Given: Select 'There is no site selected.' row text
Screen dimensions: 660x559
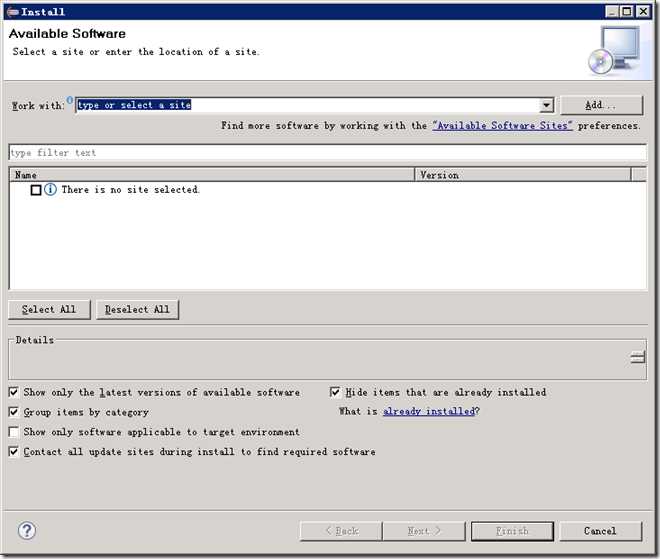Looking at the screenshot, I should point(130,190).
